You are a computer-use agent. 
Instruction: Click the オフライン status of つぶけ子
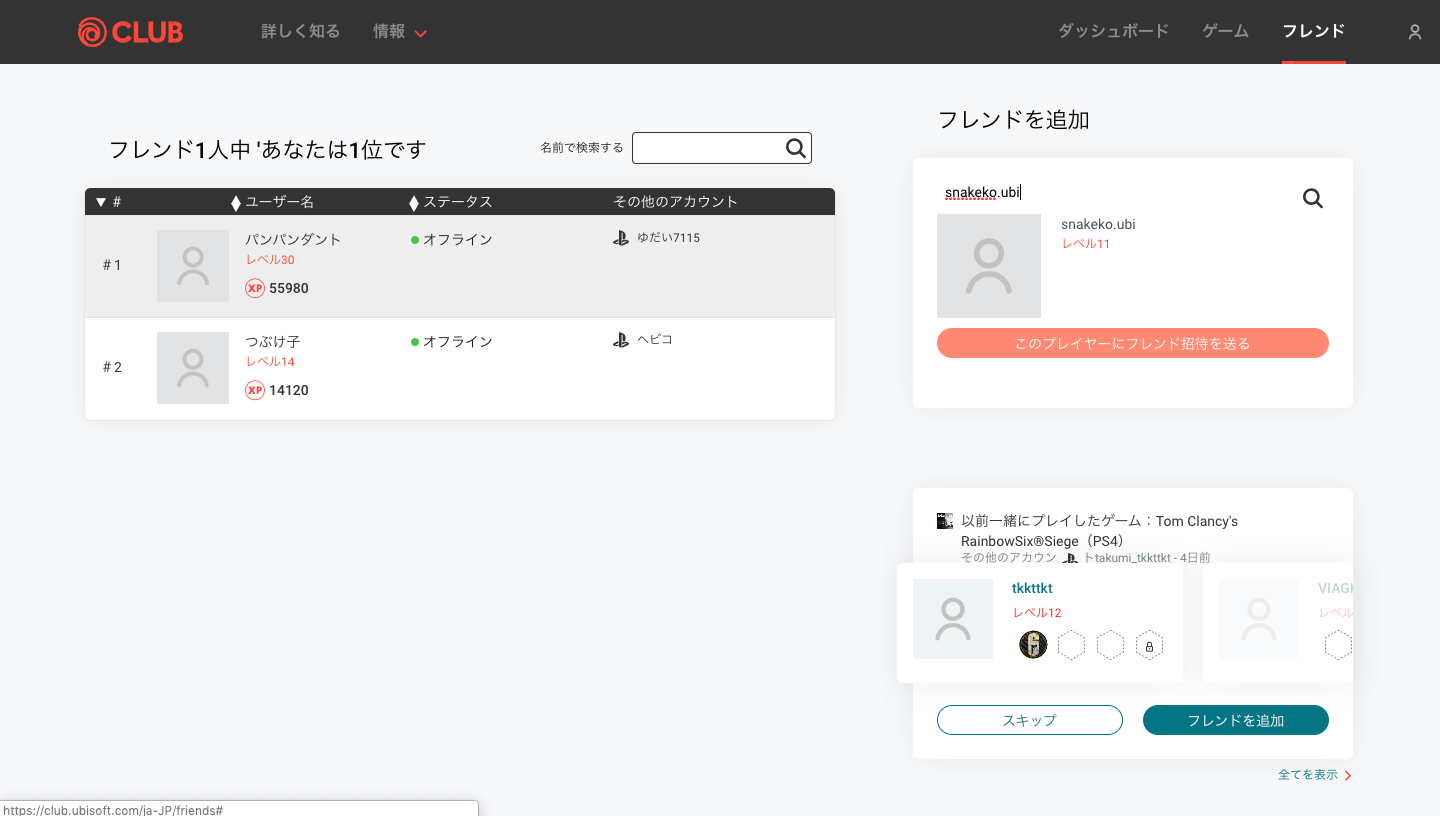click(451, 342)
